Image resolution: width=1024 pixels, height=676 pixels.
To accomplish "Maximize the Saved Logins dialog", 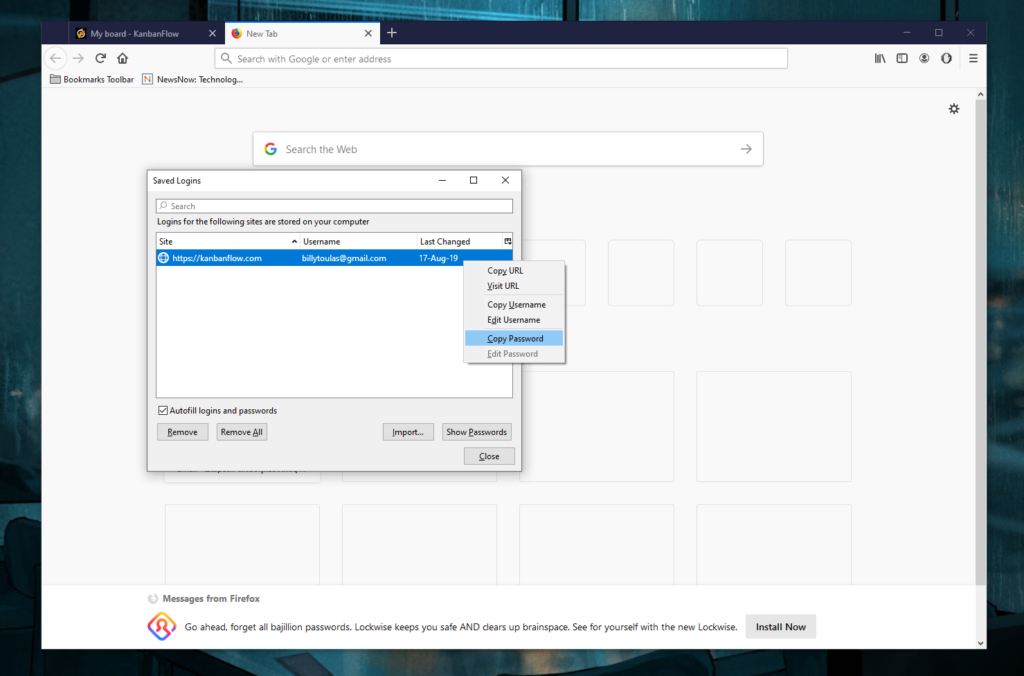I will tap(473, 180).
